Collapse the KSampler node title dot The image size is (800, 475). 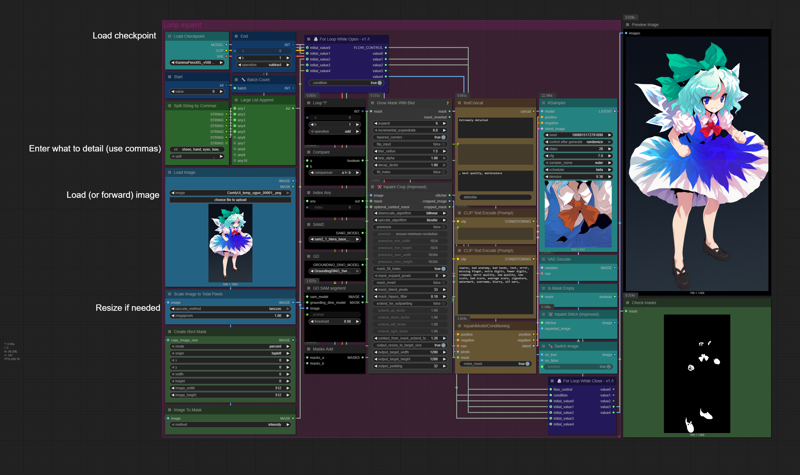click(543, 103)
